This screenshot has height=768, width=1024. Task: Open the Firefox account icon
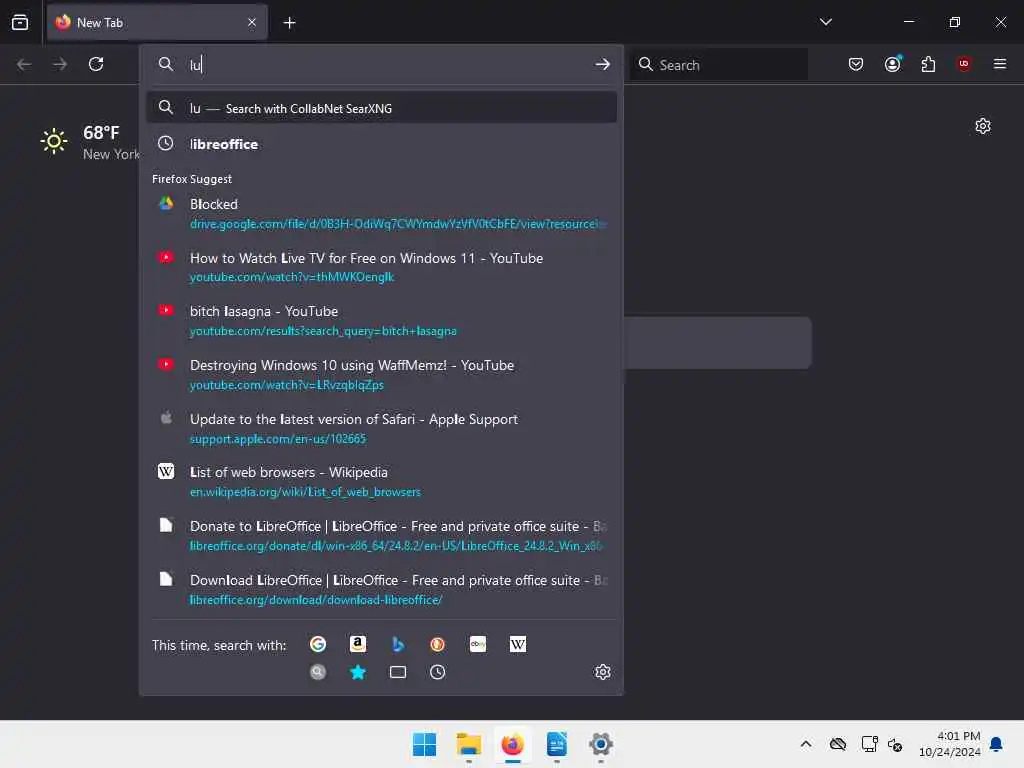click(x=892, y=64)
